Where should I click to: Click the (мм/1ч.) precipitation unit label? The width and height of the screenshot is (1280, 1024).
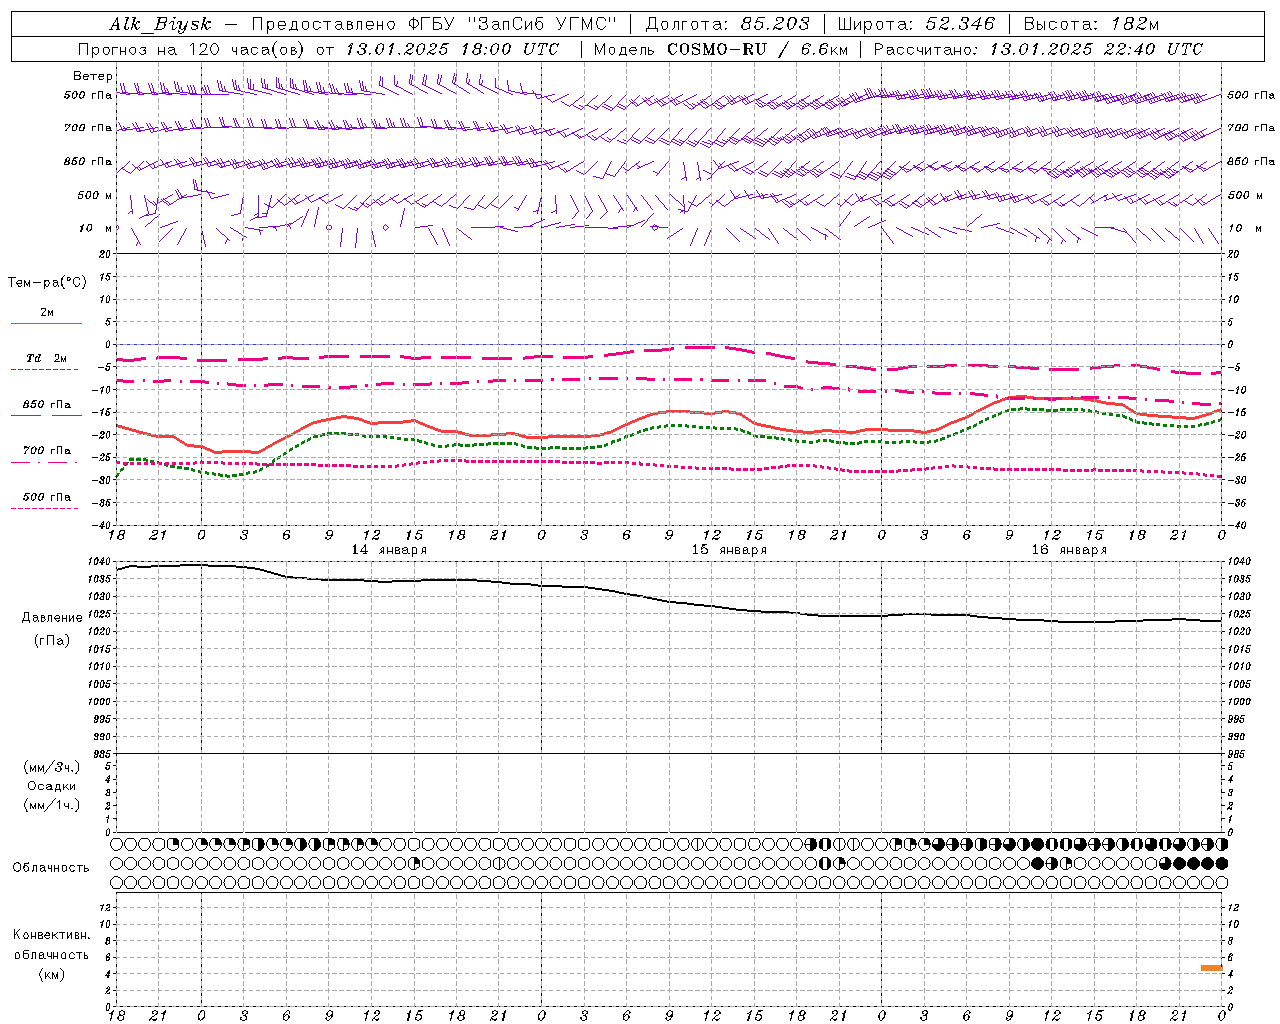click(52, 805)
